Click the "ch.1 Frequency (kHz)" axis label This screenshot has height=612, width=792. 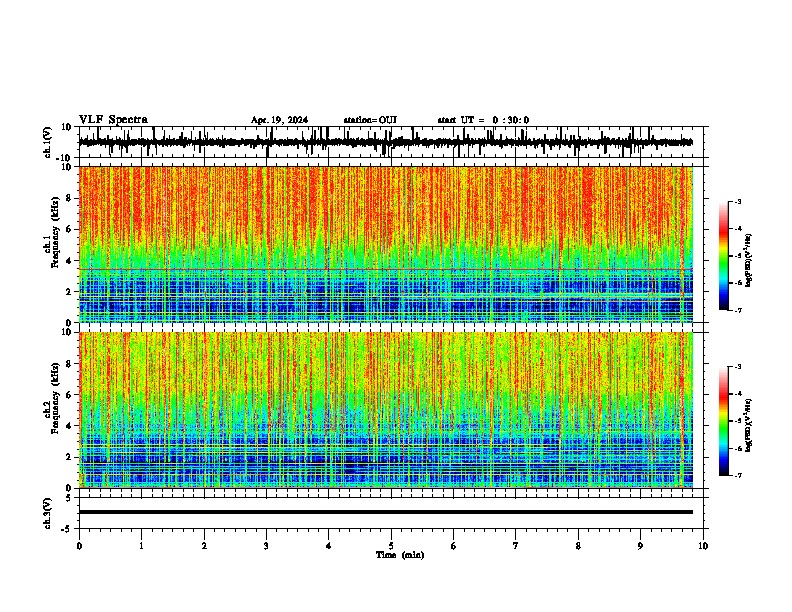pos(52,232)
